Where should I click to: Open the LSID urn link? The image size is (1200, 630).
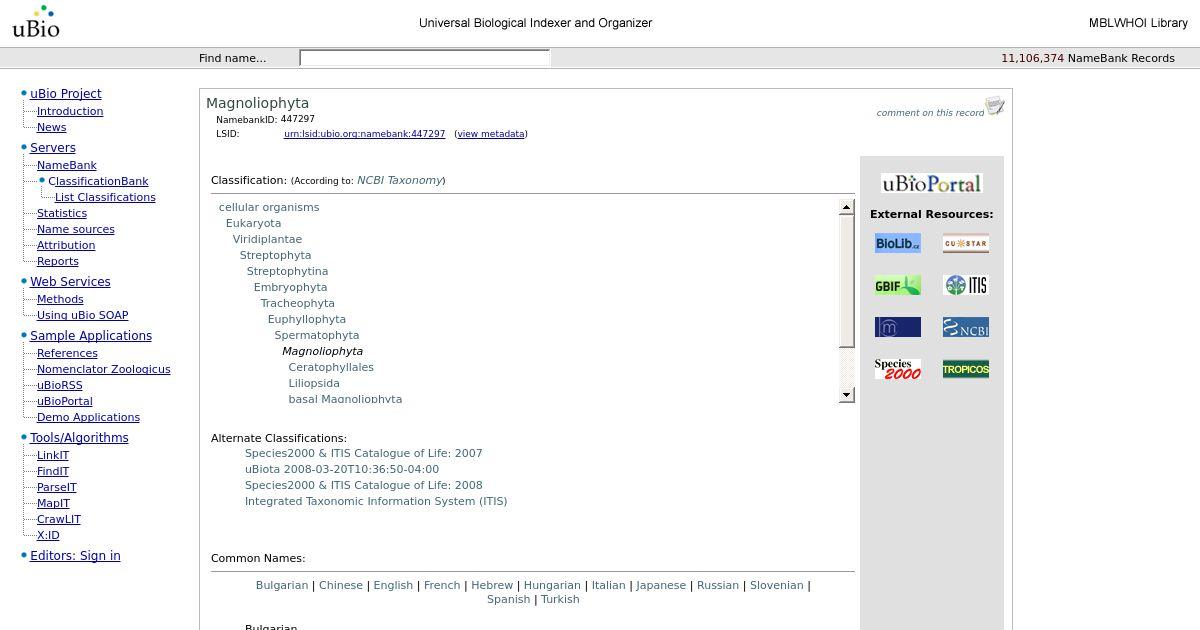[x=364, y=134]
